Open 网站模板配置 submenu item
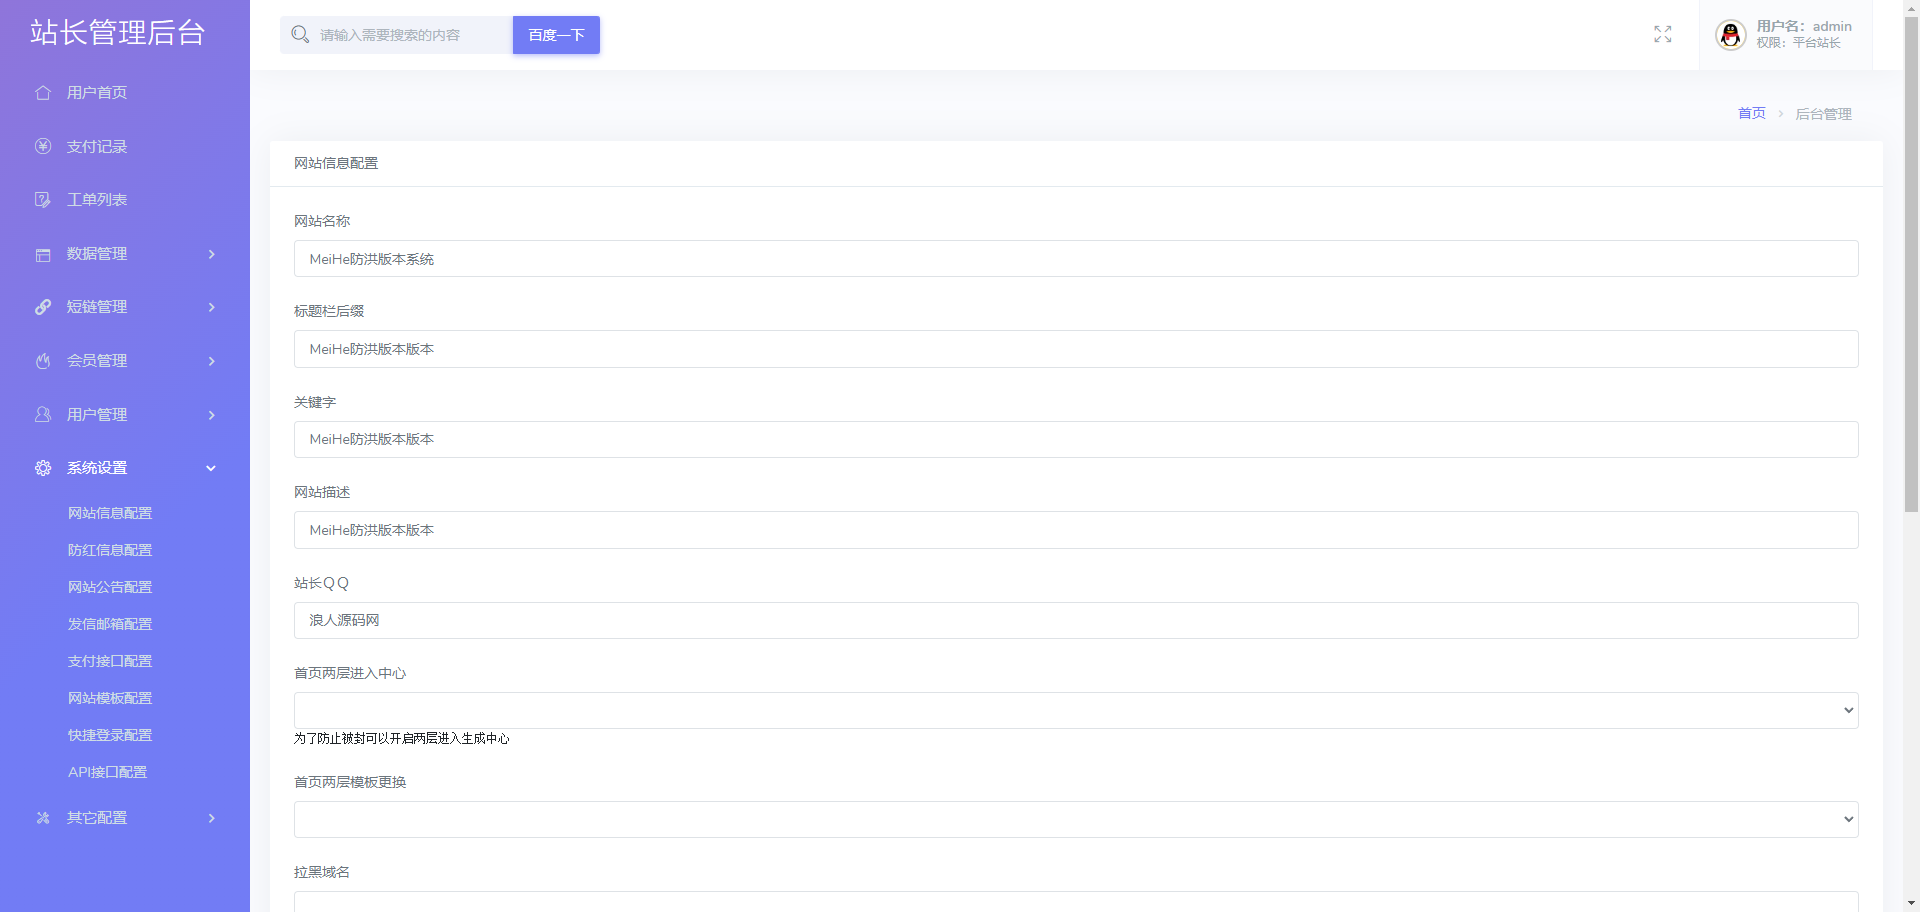This screenshot has height=912, width=1920. point(110,698)
